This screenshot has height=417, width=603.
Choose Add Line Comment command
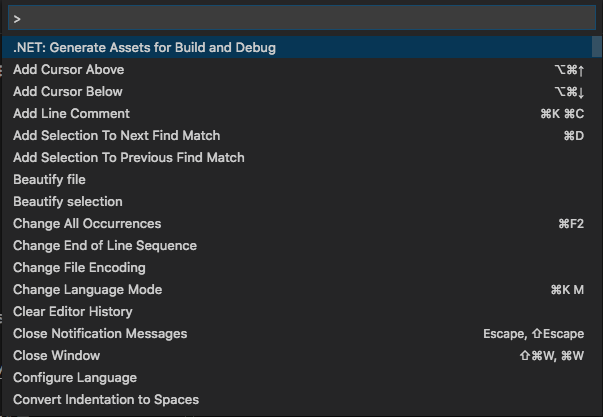297,113
